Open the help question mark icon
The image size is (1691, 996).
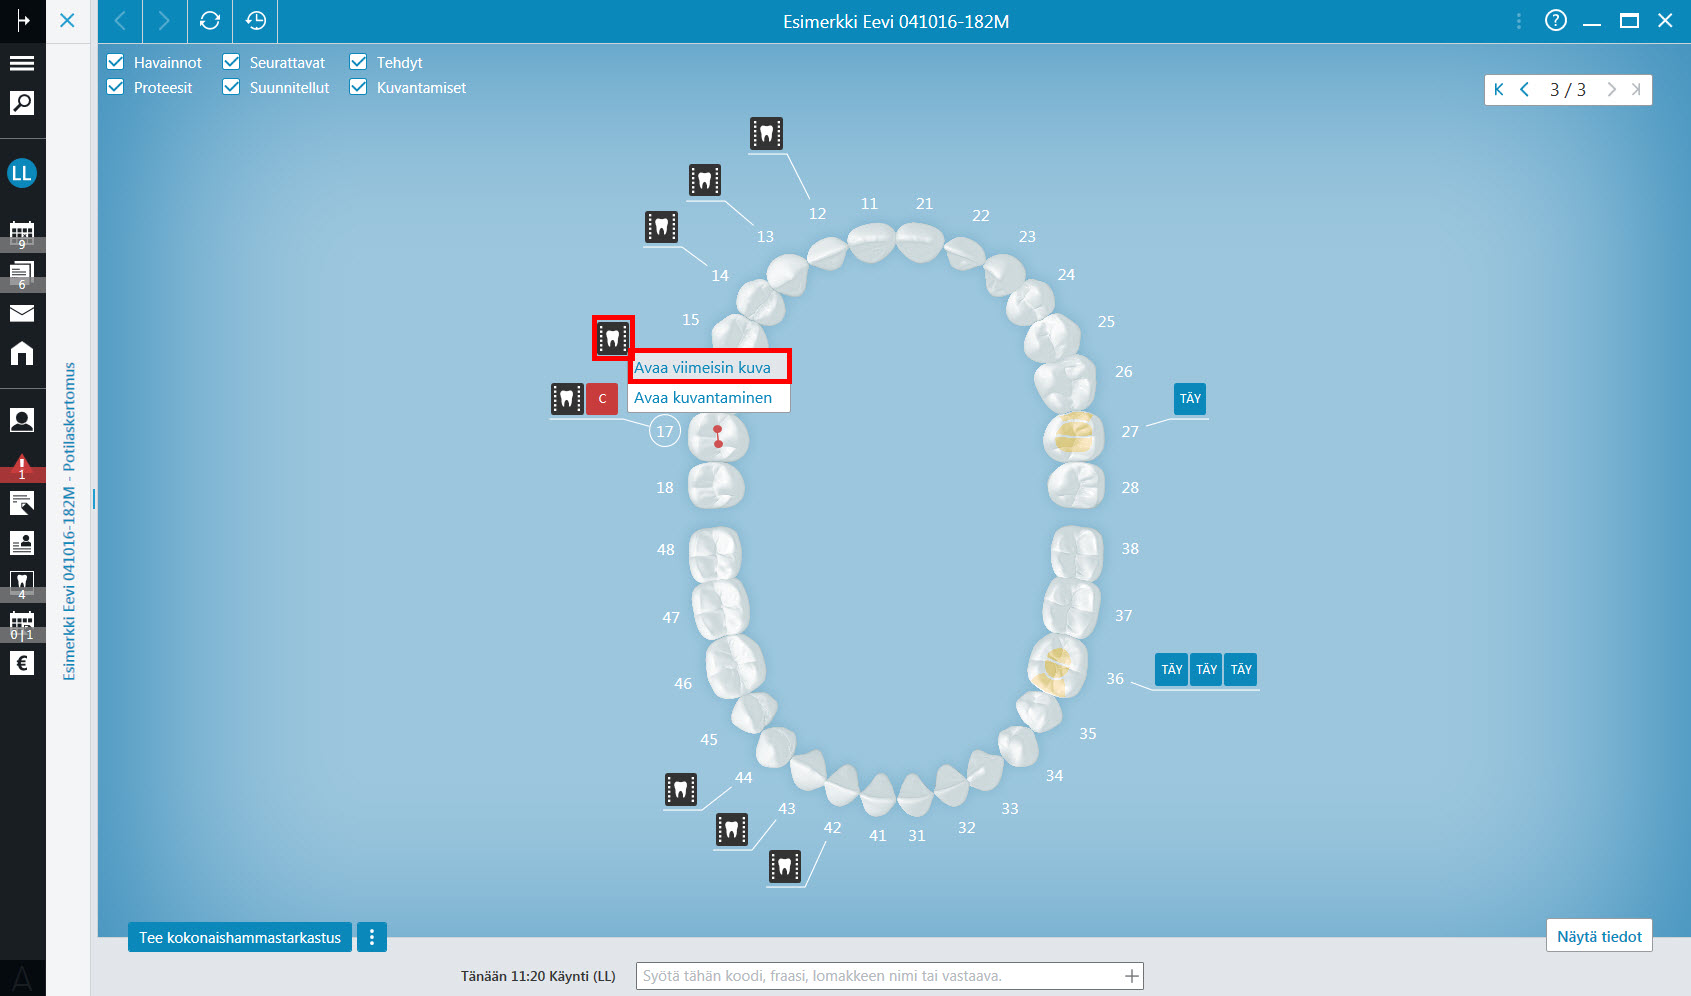[x=1556, y=20]
